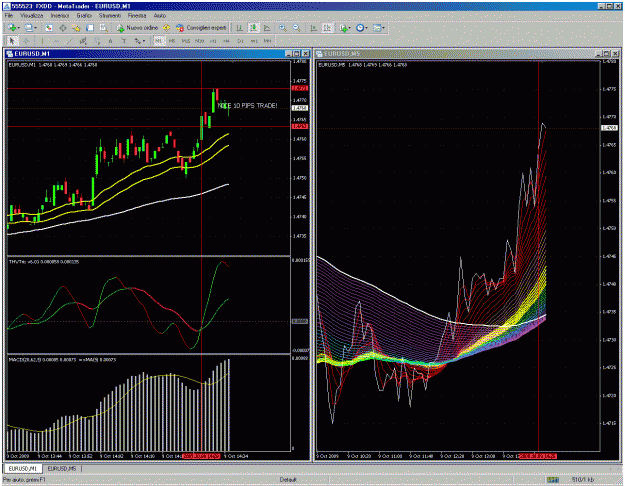Open the Terminal panel icon
625x486 pixels.
[90, 28]
